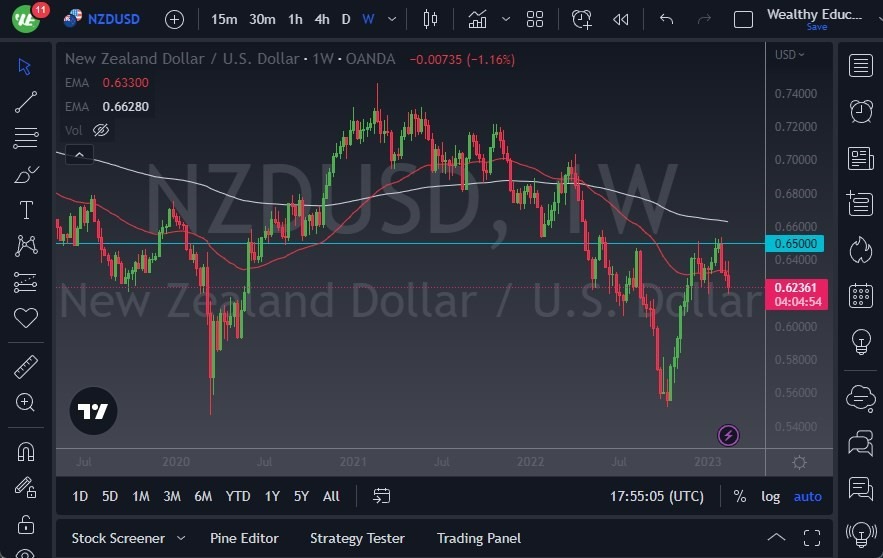Open public chats cloud panel
The height and width of the screenshot is (558, 883).
click(x=860, y=398)
